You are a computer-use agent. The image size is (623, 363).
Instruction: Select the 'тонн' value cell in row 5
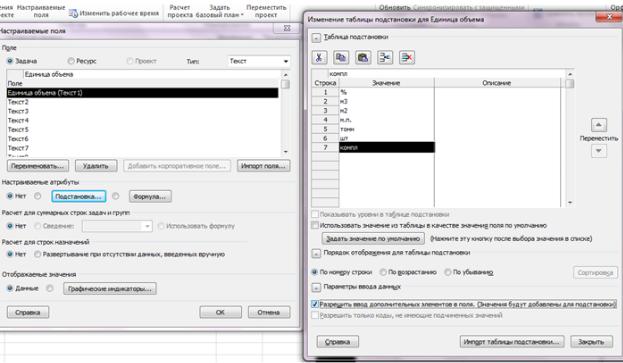pyautogui.click(x=387, y=129)
